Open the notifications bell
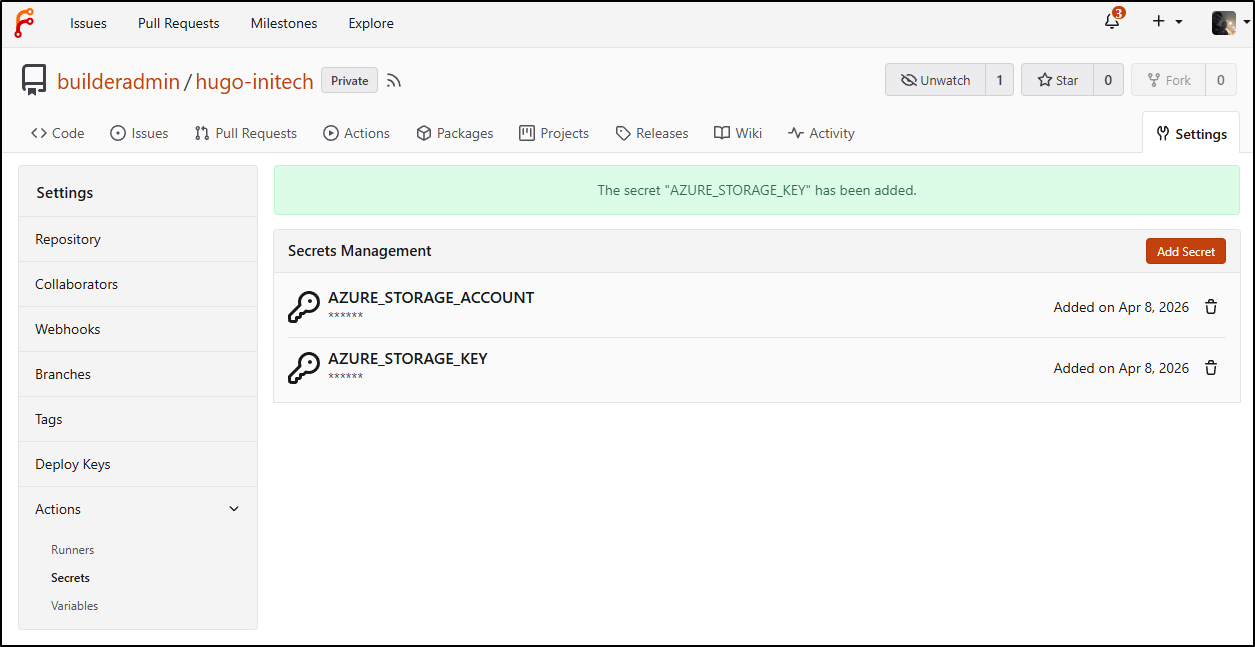The height and width of the screenshot is (647, 1255). pyautogui.click(x=1112, y=22)
